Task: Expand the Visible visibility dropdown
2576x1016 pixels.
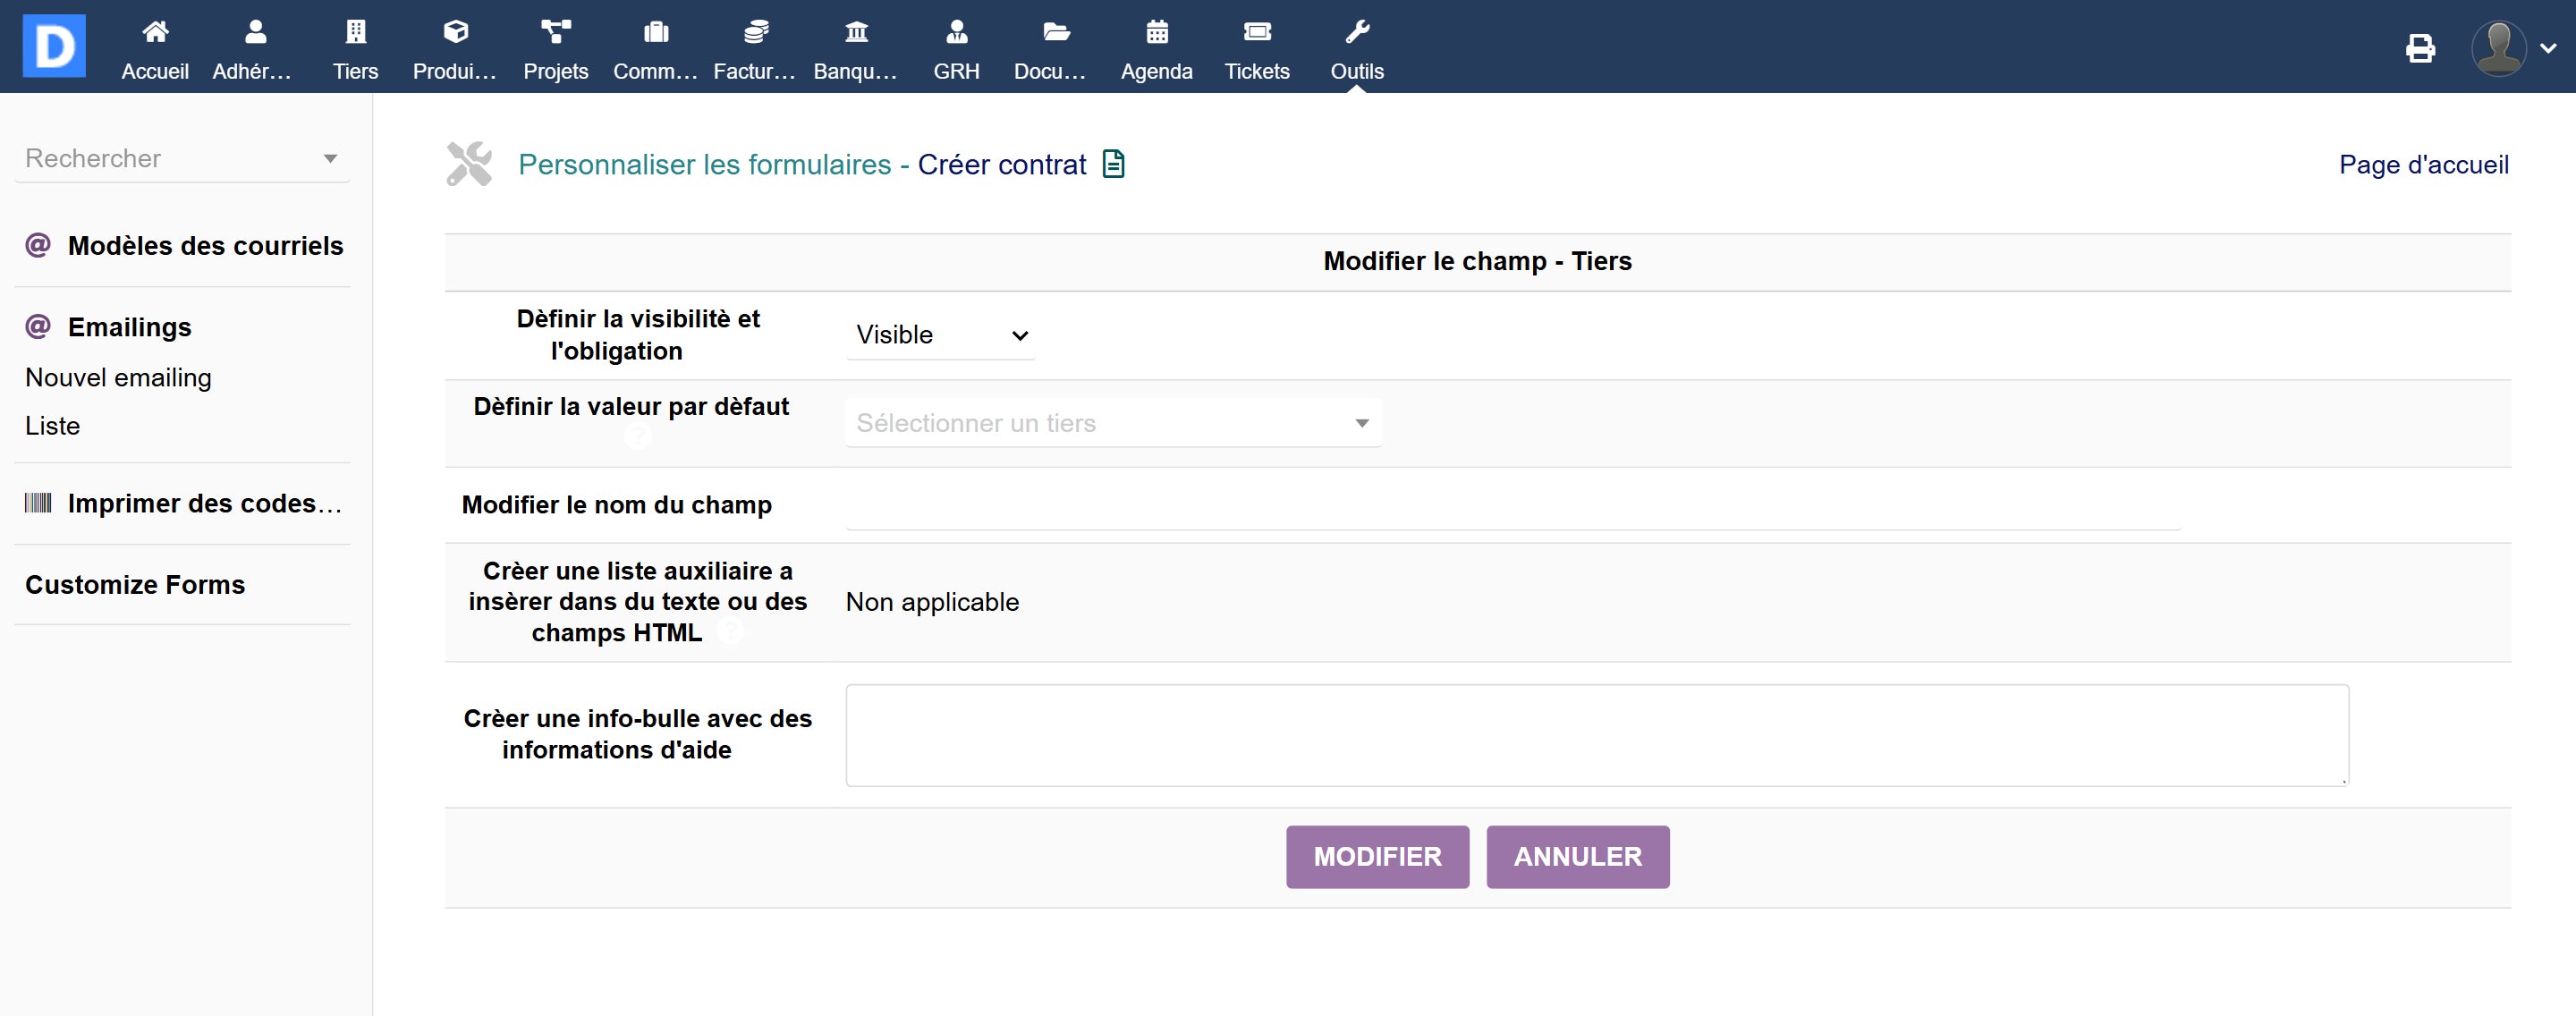Action: pos(940,335)
